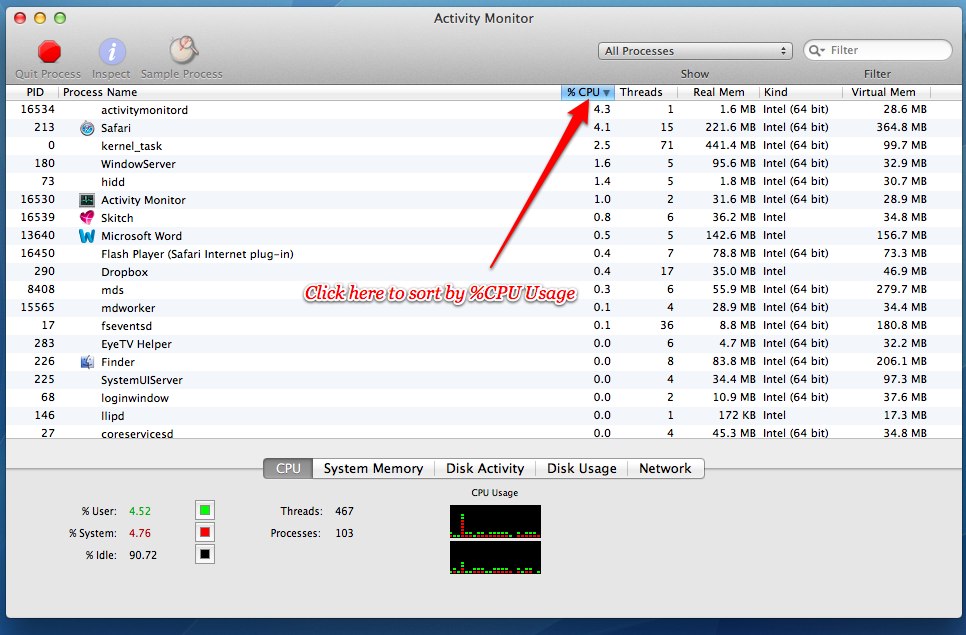Select the kernel_task process row
This screenshot has width=966, height=635.
(x=483, y=146)
